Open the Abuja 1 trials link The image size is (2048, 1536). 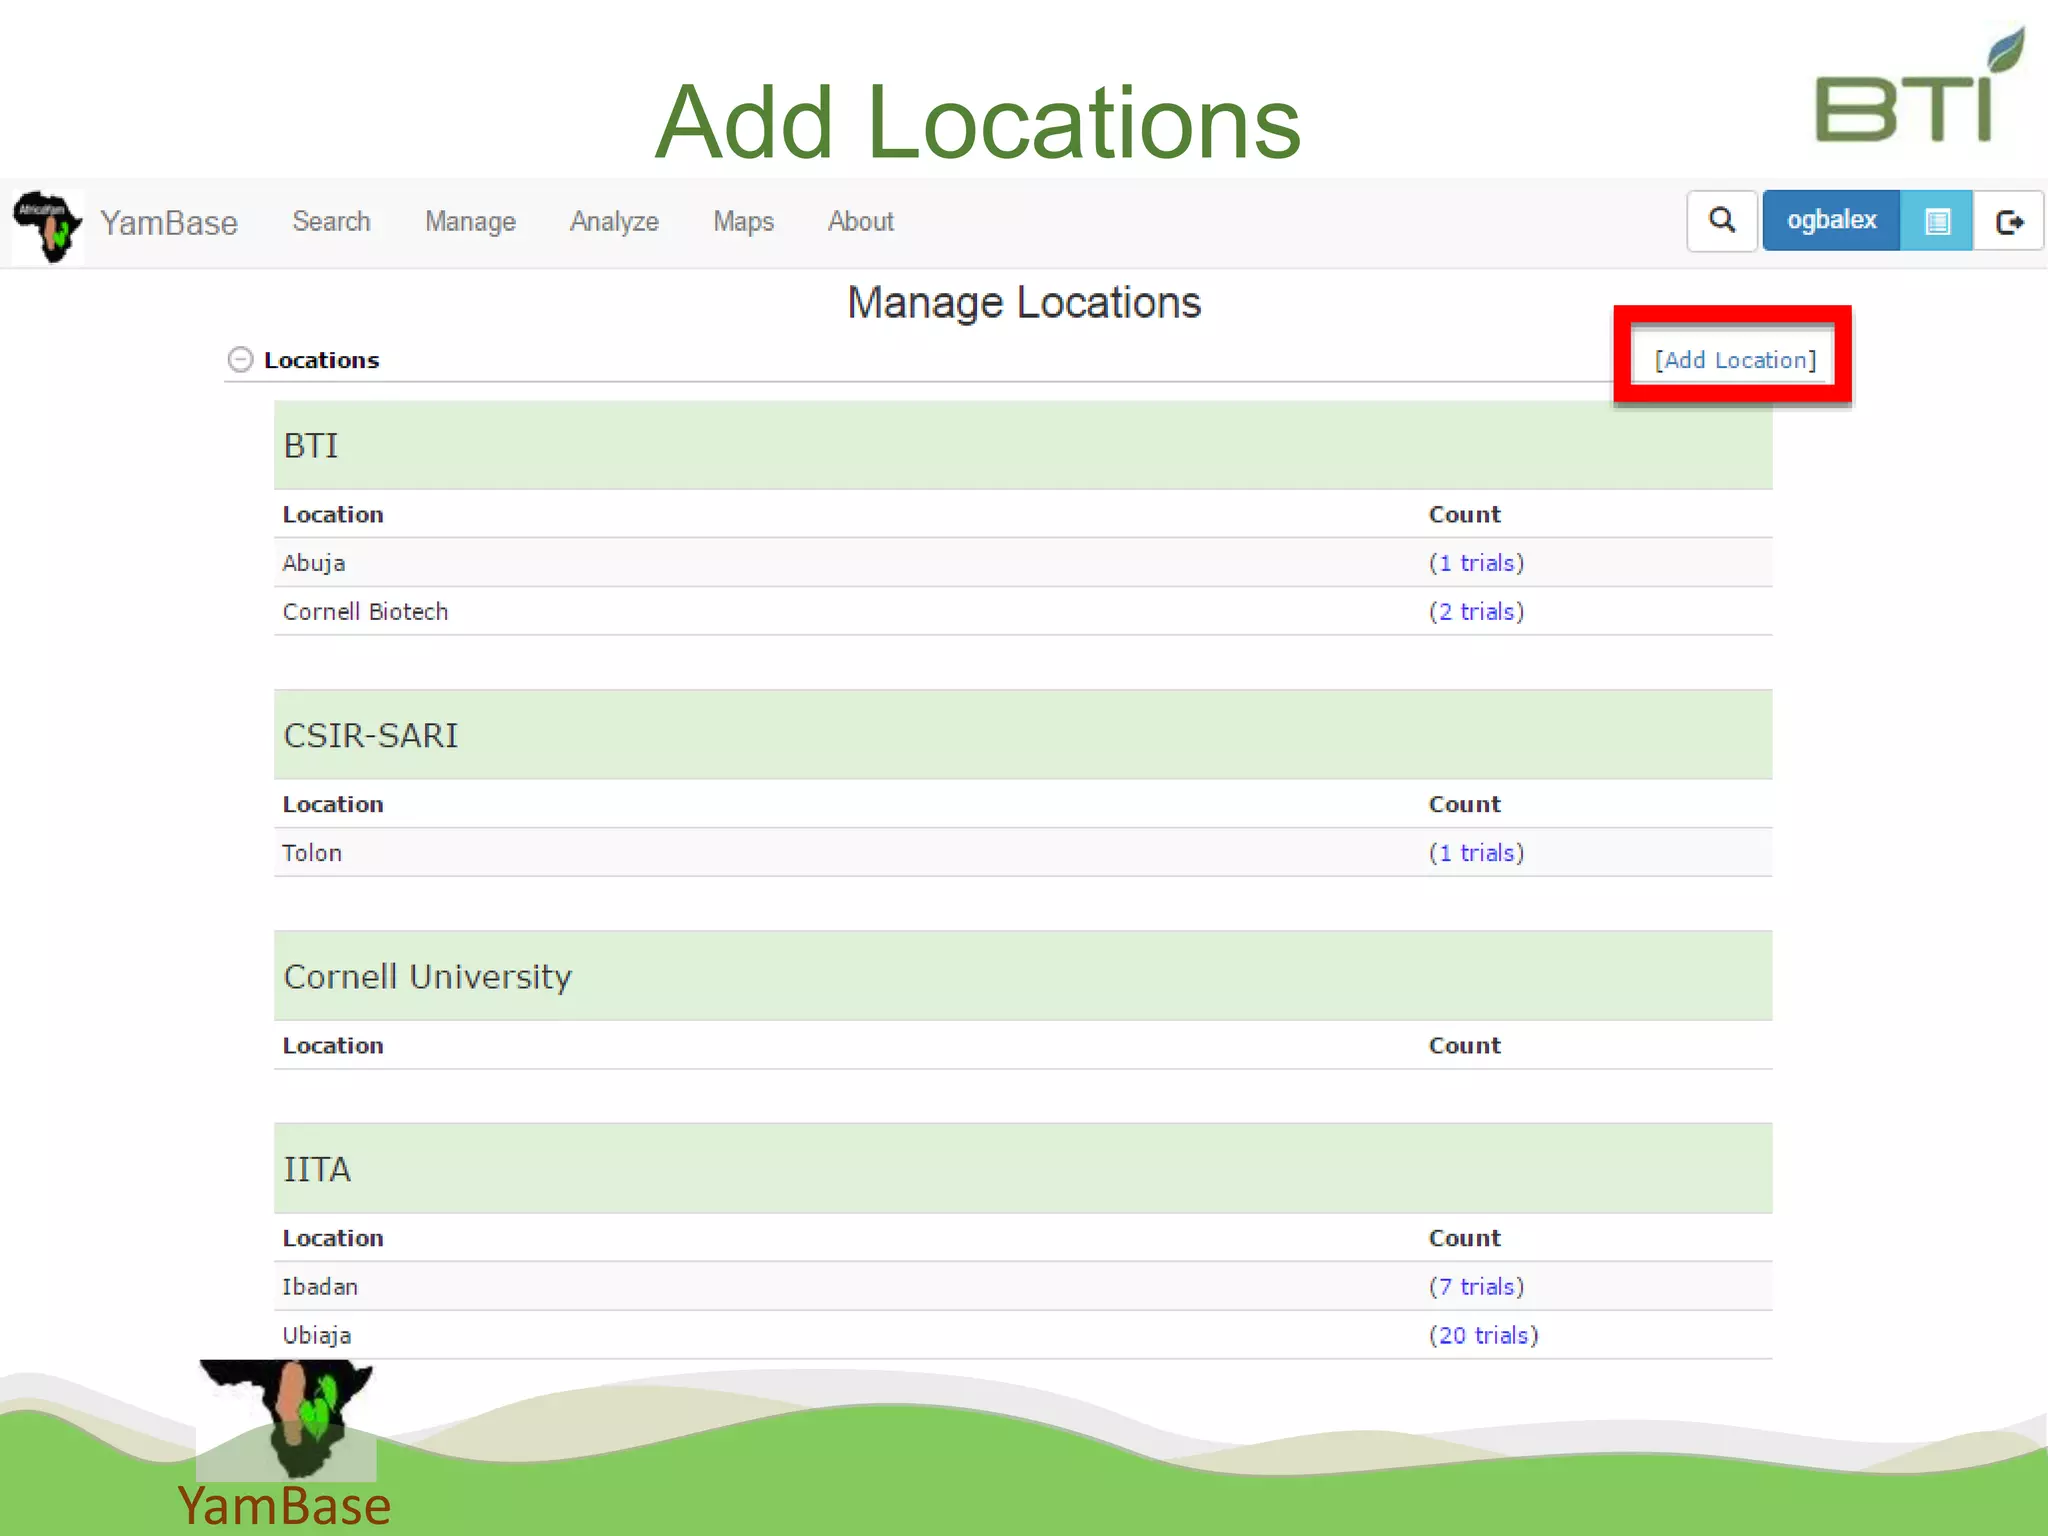[x=1476, y=563]
